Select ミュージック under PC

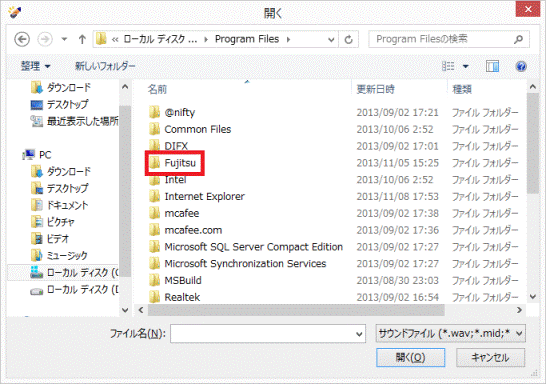(x=59, y=256)
